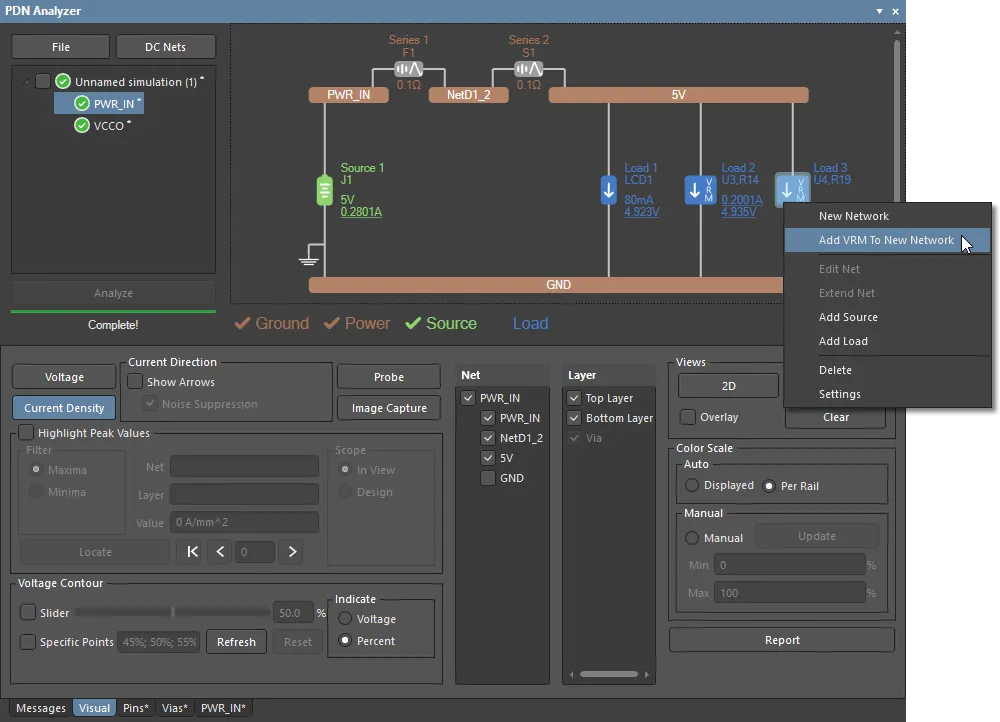Screen dimensions: 1000x722
Task: Click the Load 2 VRM icon
Action: coord(700,190)
